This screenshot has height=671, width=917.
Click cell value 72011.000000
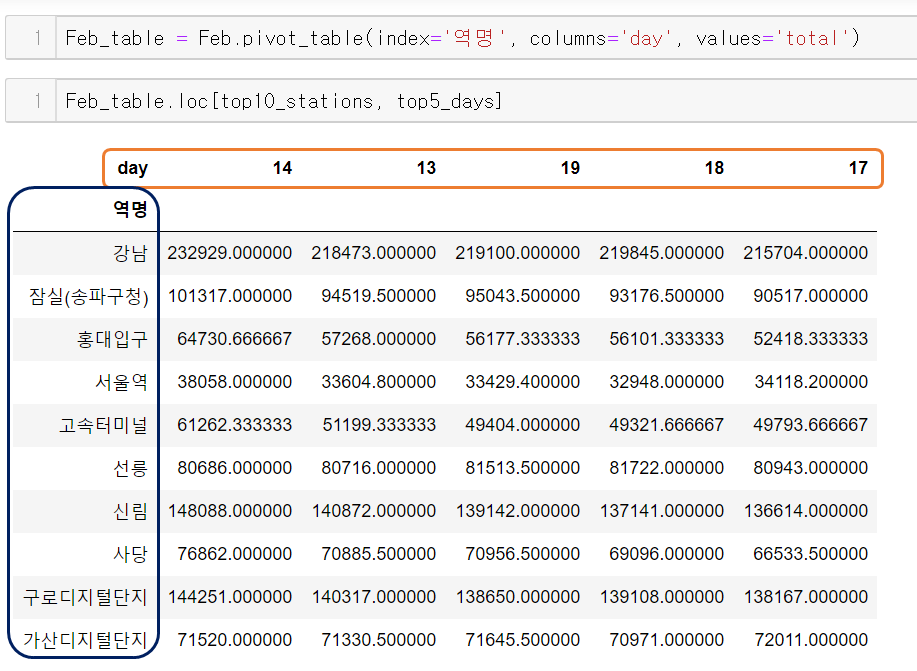click(811, 640)
